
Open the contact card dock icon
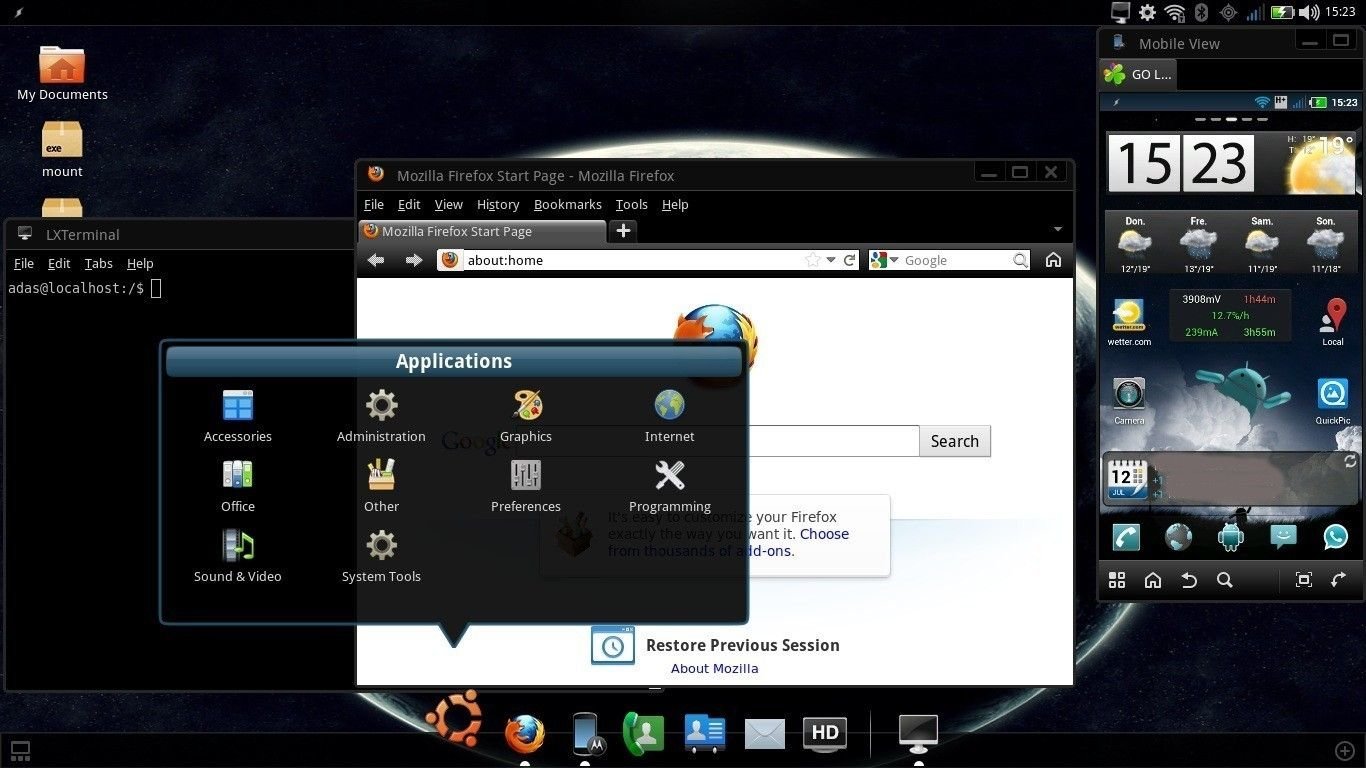pyautogui.click(x=704, y=733)
